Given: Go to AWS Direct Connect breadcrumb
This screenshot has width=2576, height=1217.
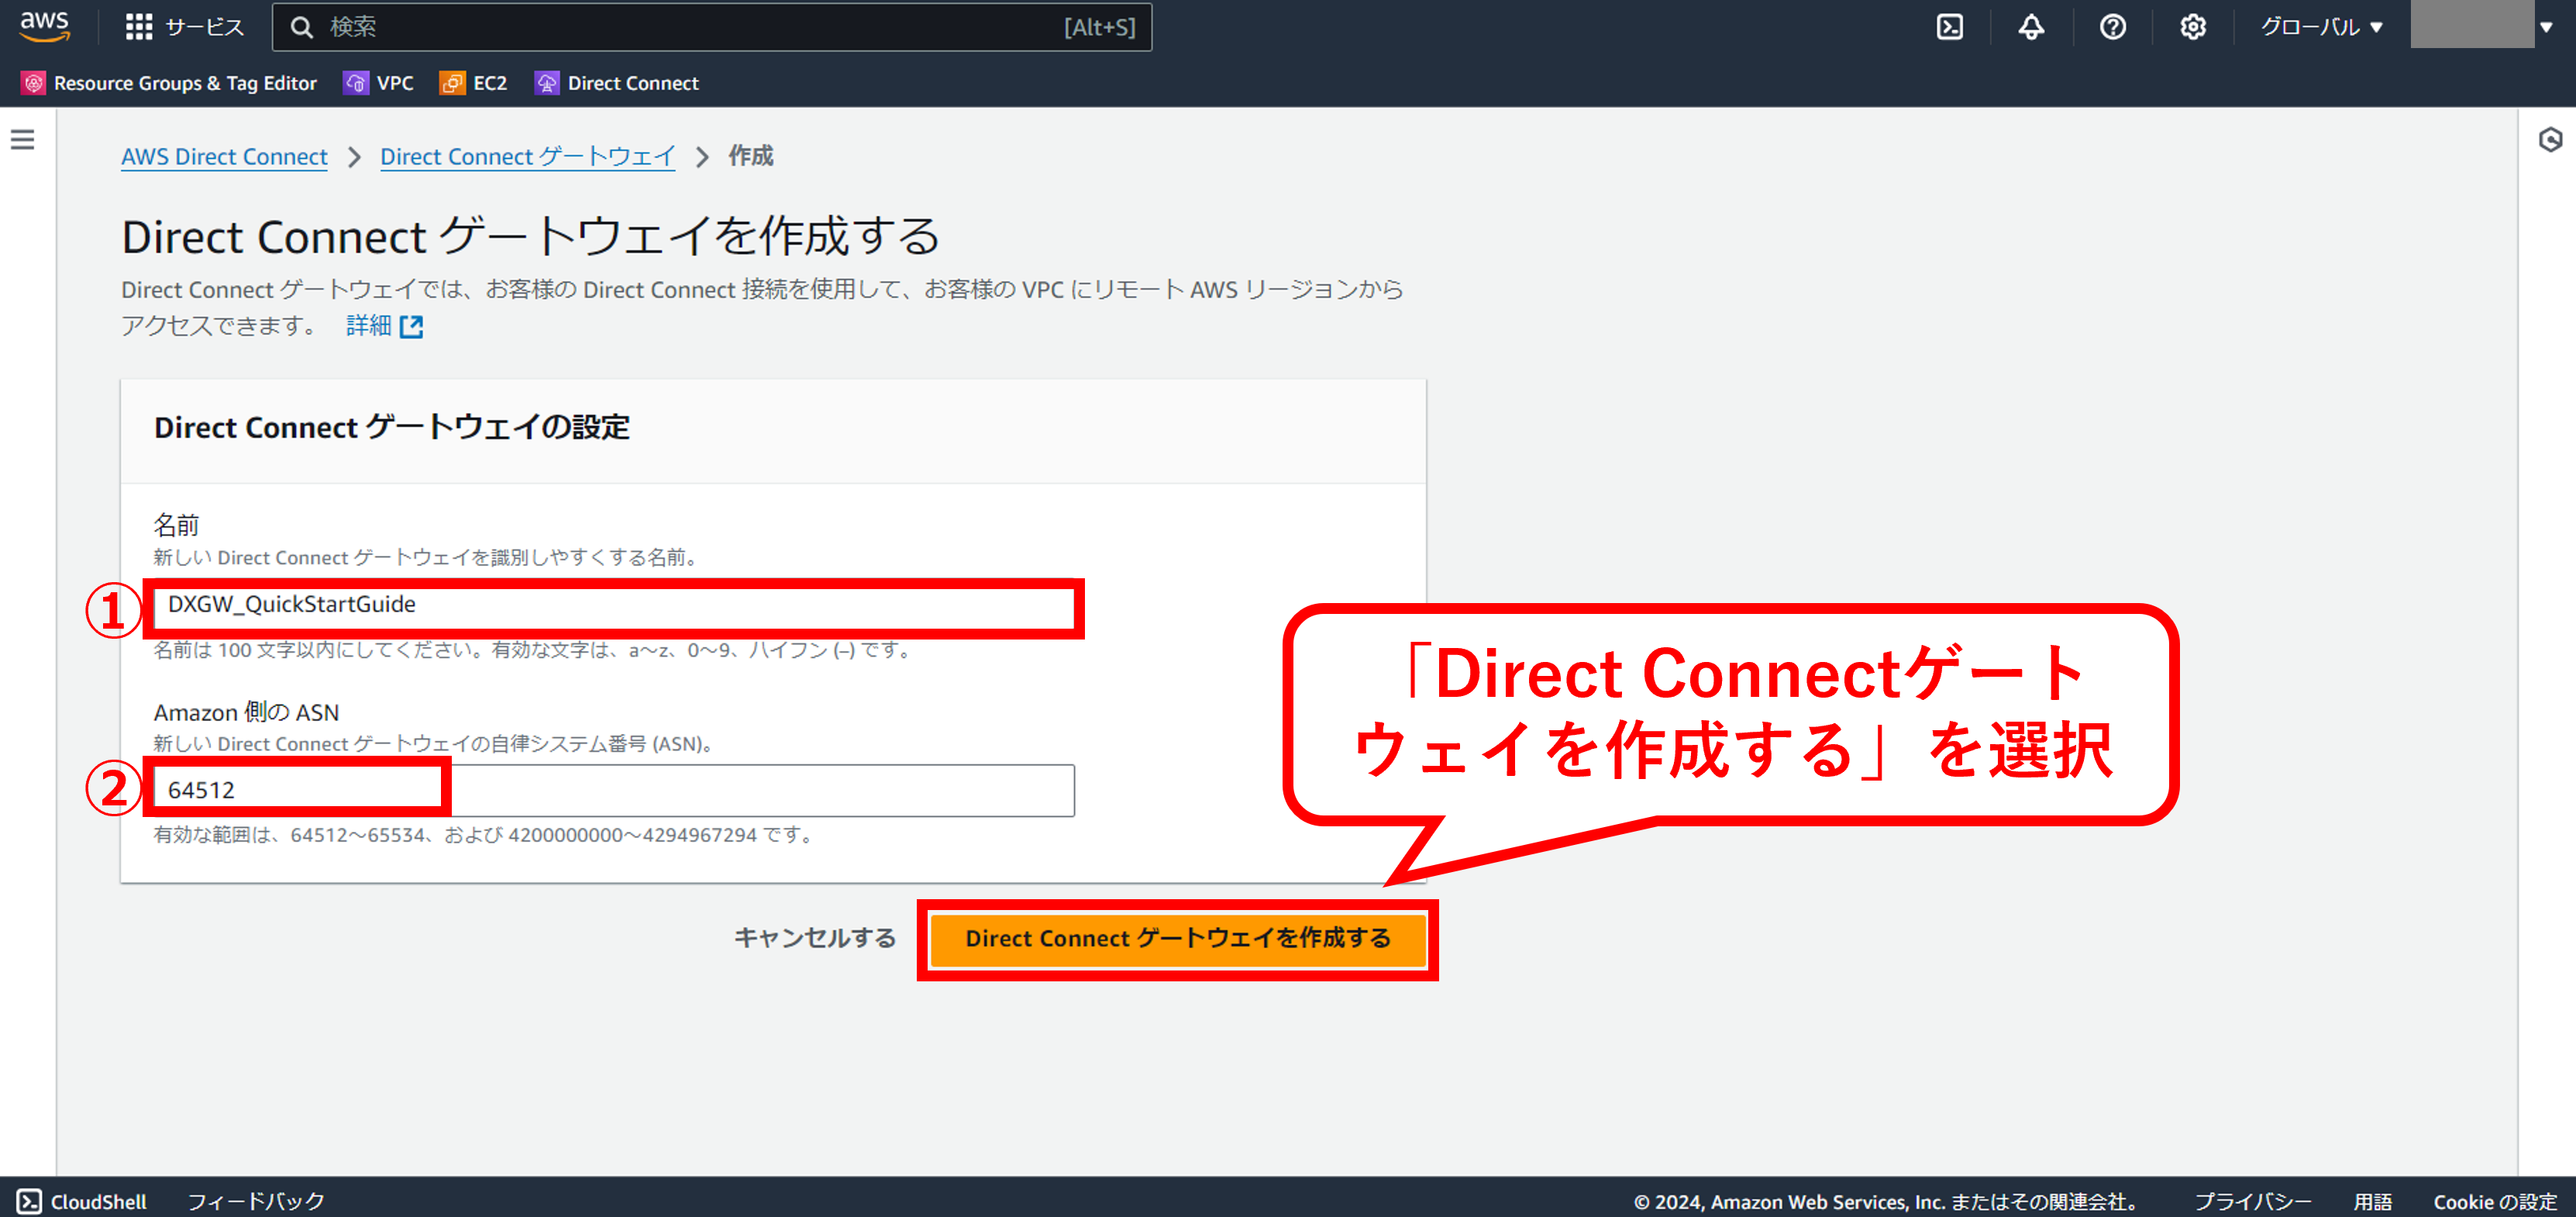Looking at the screenshot, I should tap(224, 157).
